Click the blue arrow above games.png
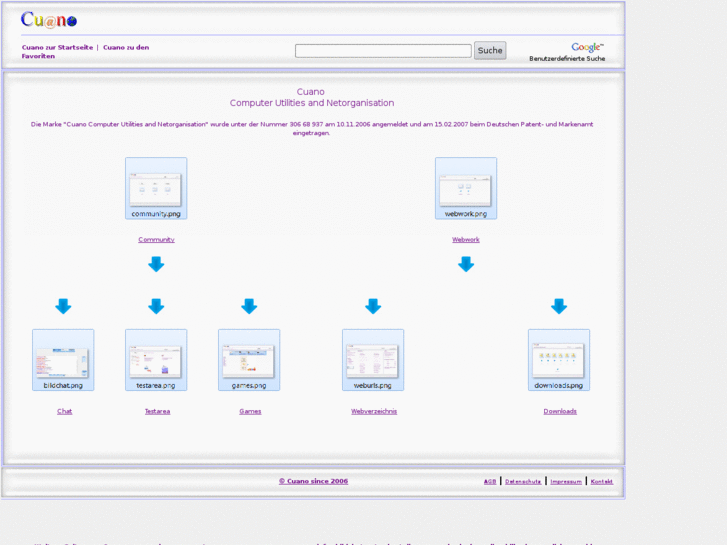Image resolution: width=727 pixels, height=545 pixels. pos(249,306)
